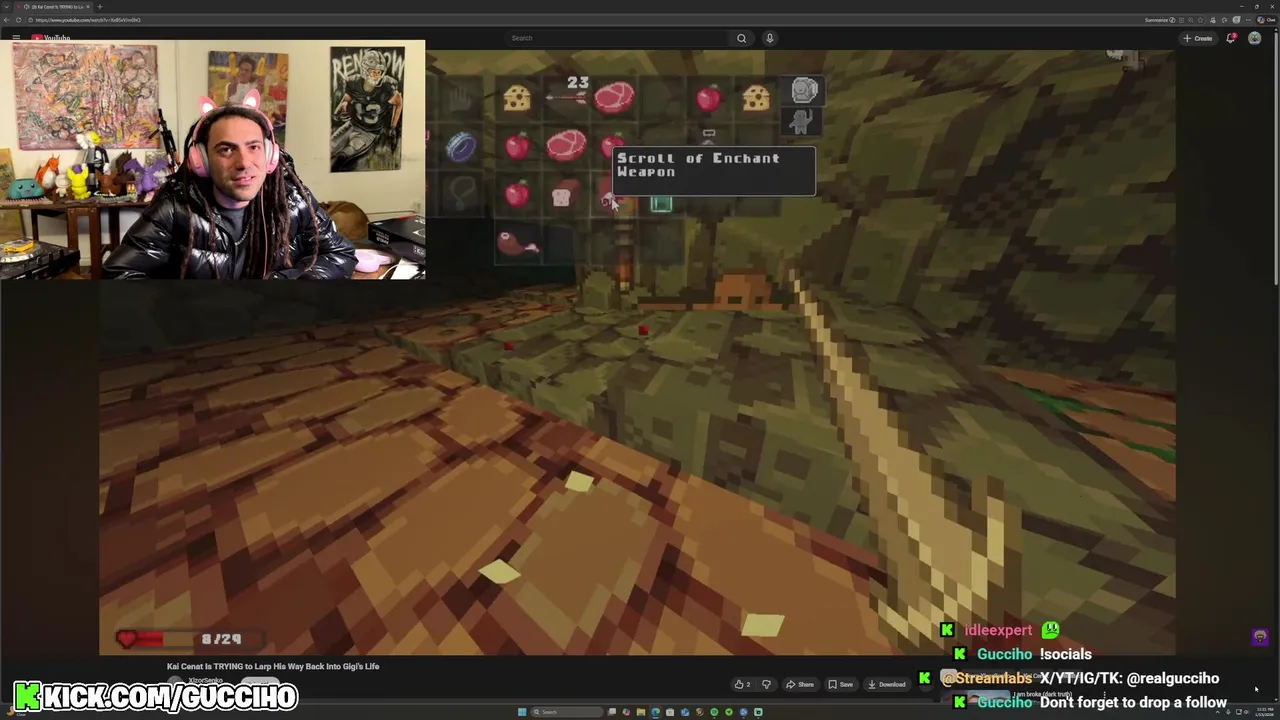Select the apple directly left of the bread
This screenshot has width=1280, height=720.
pos(516,193)
